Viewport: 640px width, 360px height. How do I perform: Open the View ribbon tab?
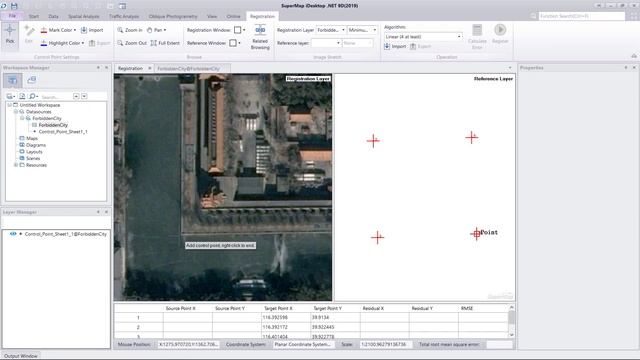pos(212,16)
